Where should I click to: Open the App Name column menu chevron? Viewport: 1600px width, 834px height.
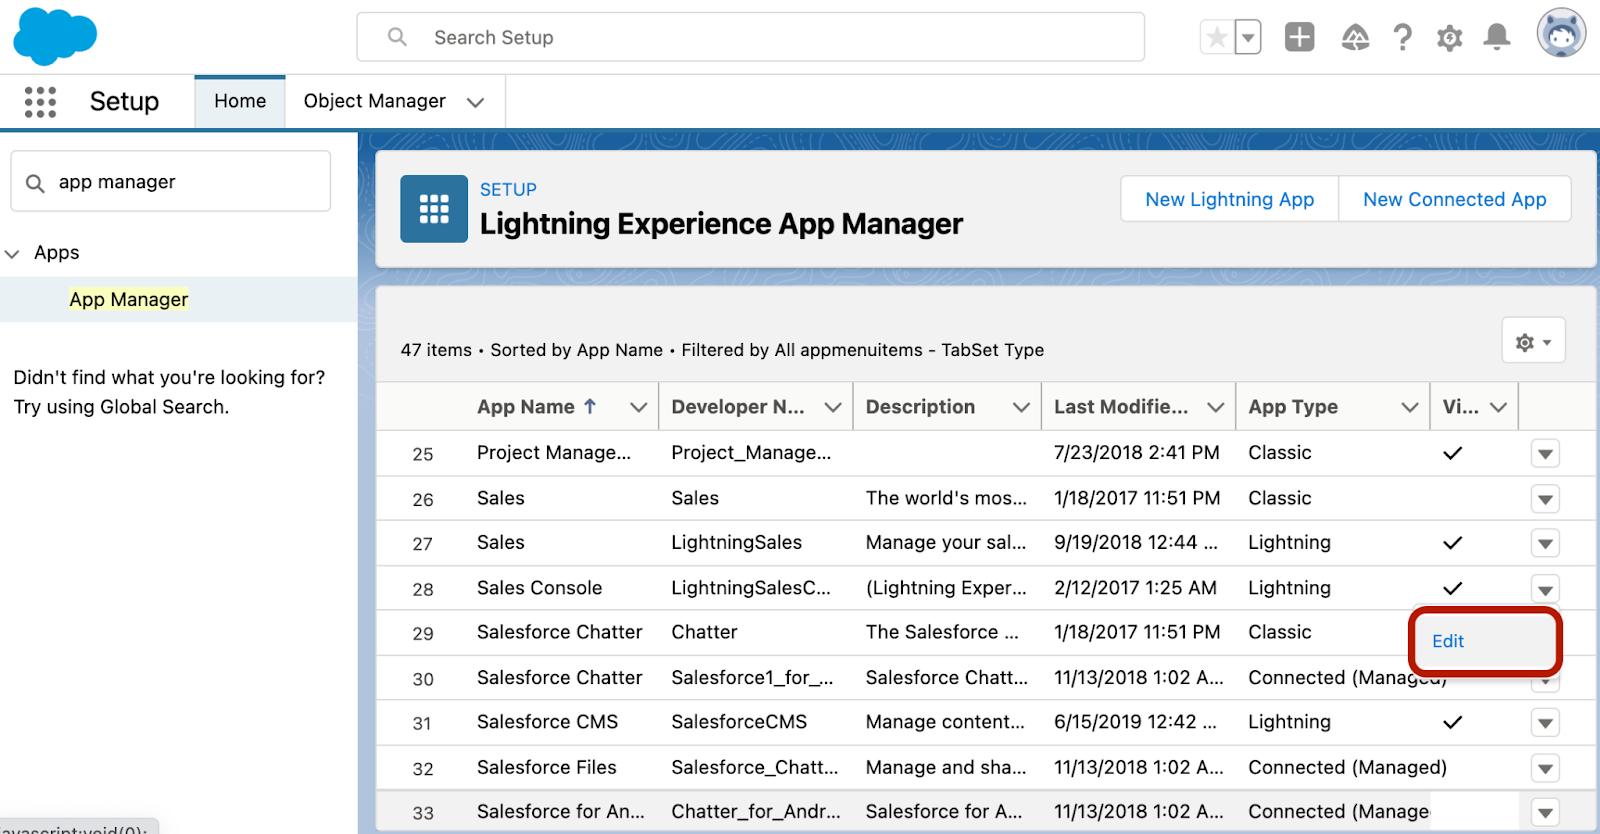pos(638,407)
